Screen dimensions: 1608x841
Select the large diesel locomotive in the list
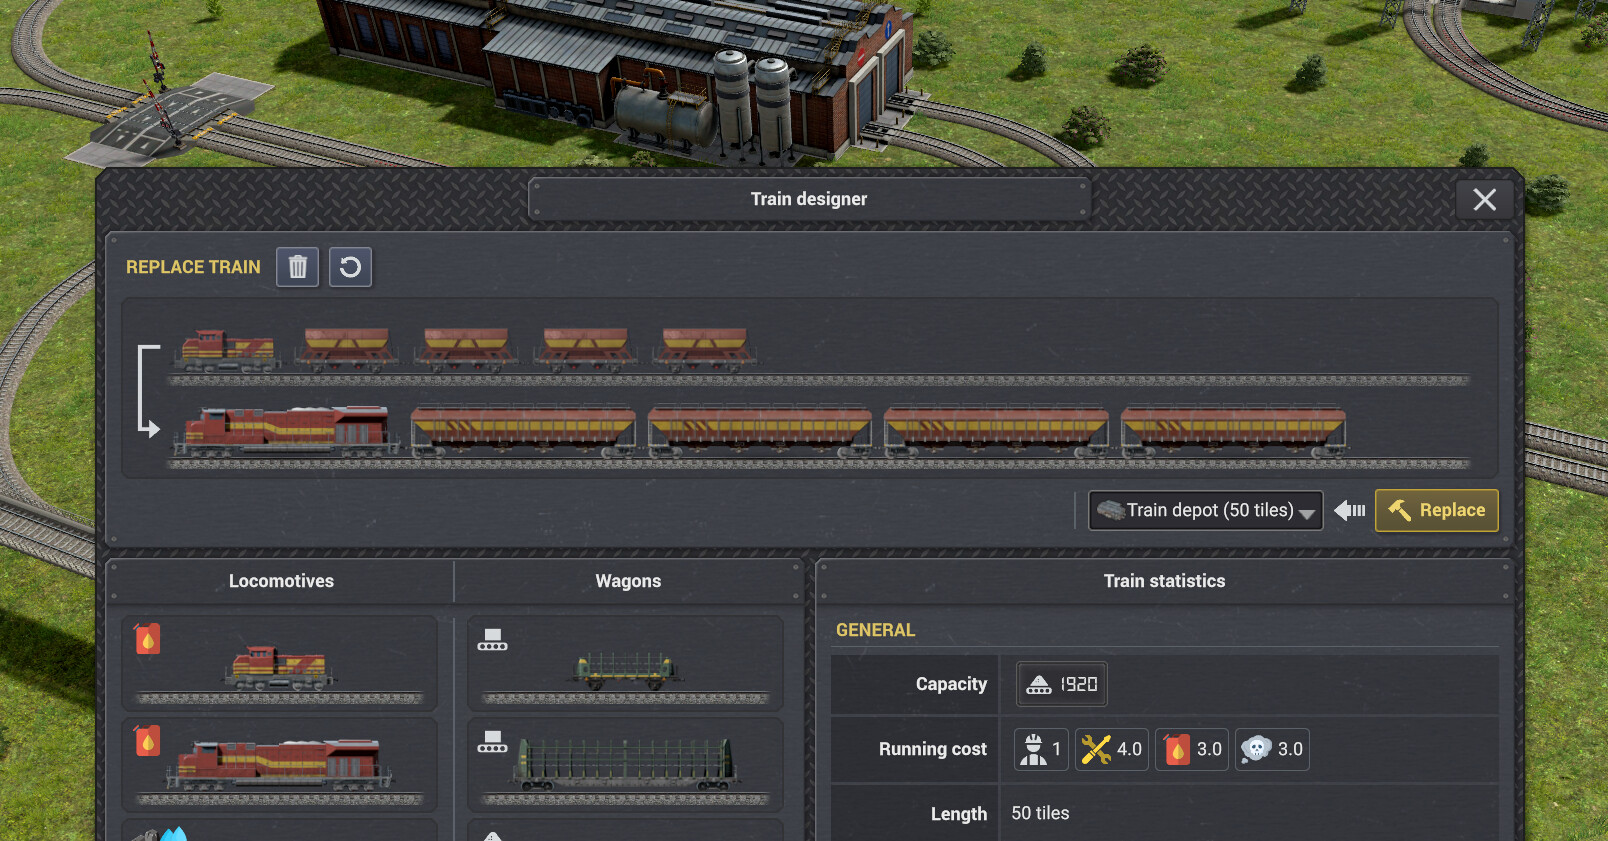click(280, 764)
